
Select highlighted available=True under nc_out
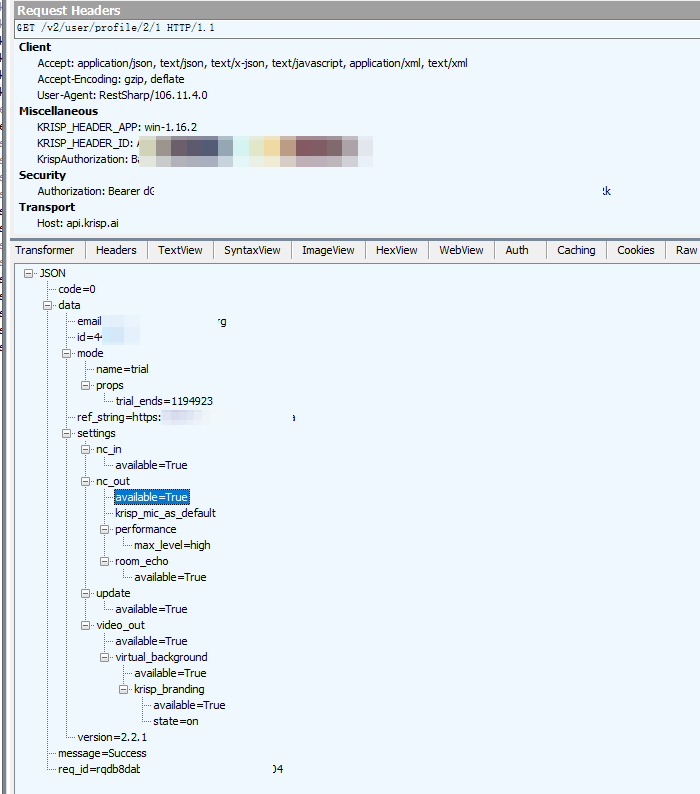[151, 497]
